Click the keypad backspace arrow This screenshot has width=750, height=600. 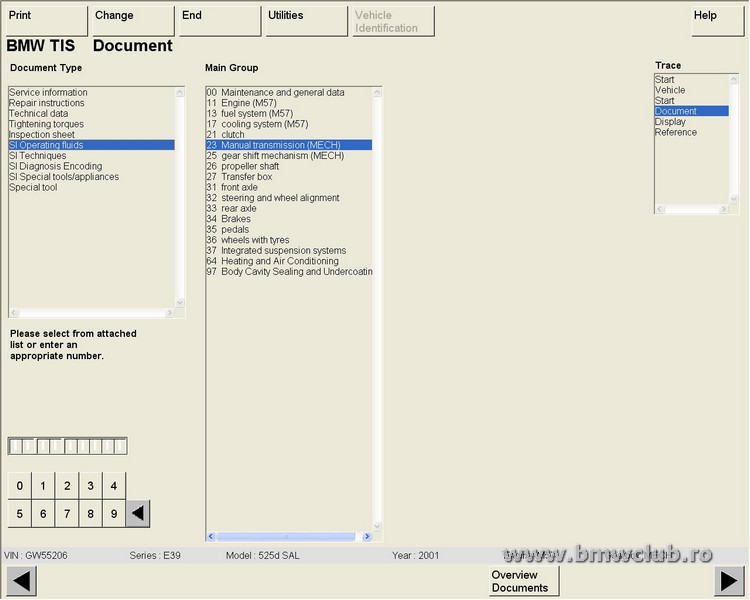click(138, 513)
